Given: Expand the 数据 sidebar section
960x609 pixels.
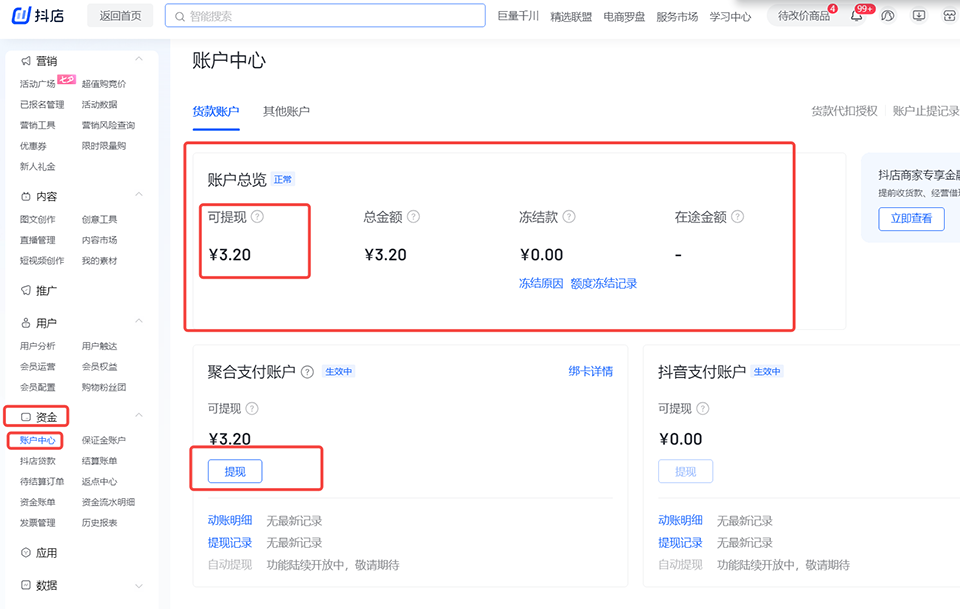Looking at the screenshot, I should click(139, 585).
